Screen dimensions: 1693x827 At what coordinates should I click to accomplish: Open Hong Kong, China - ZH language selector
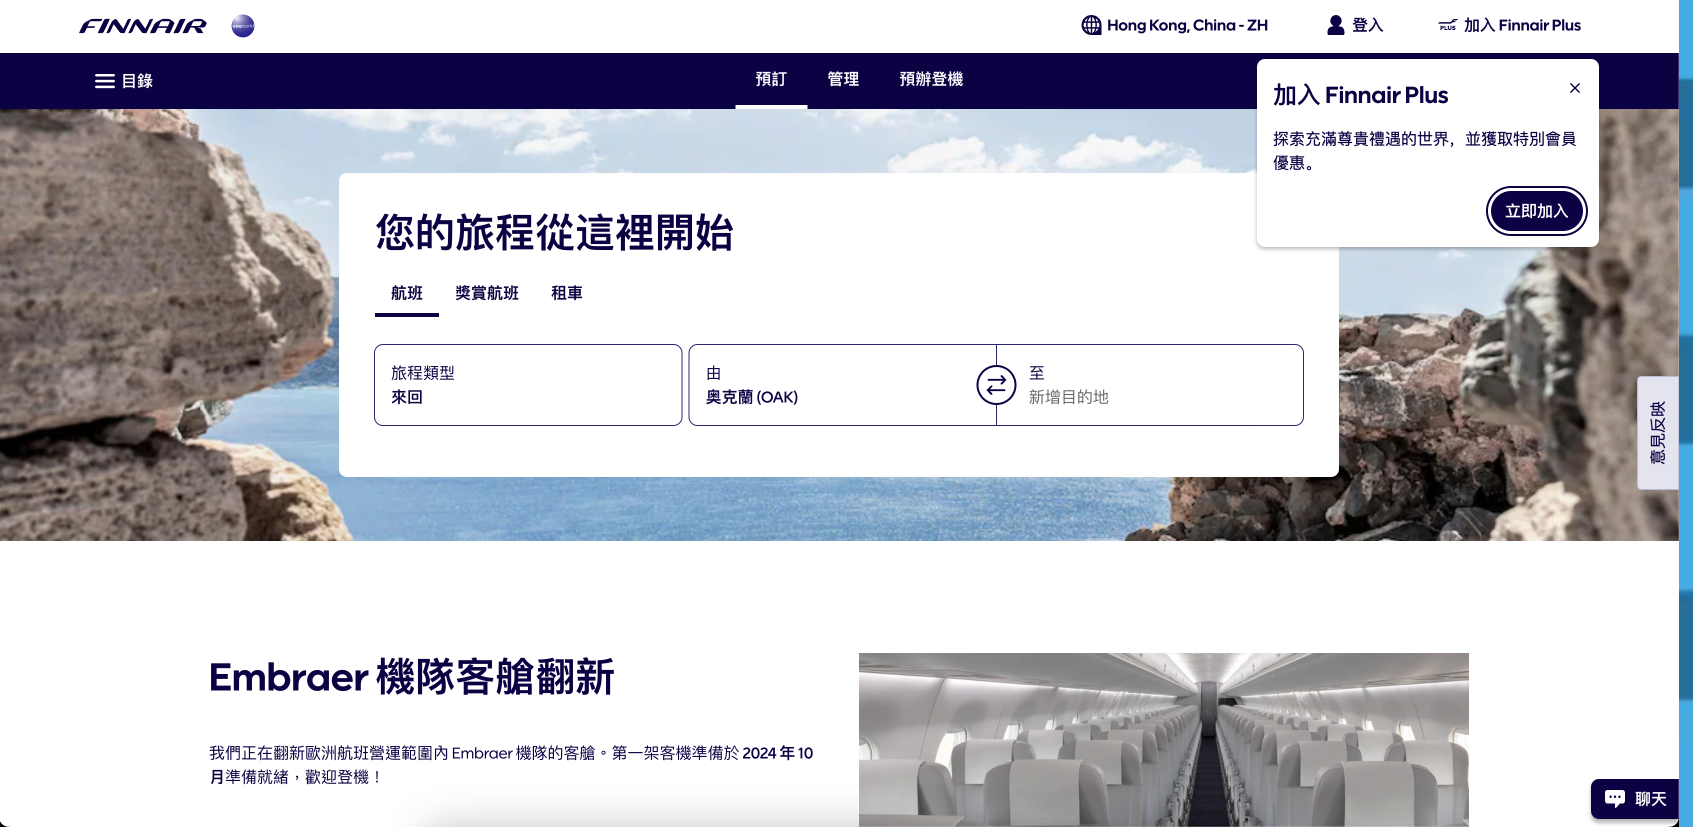(1175, 25)
